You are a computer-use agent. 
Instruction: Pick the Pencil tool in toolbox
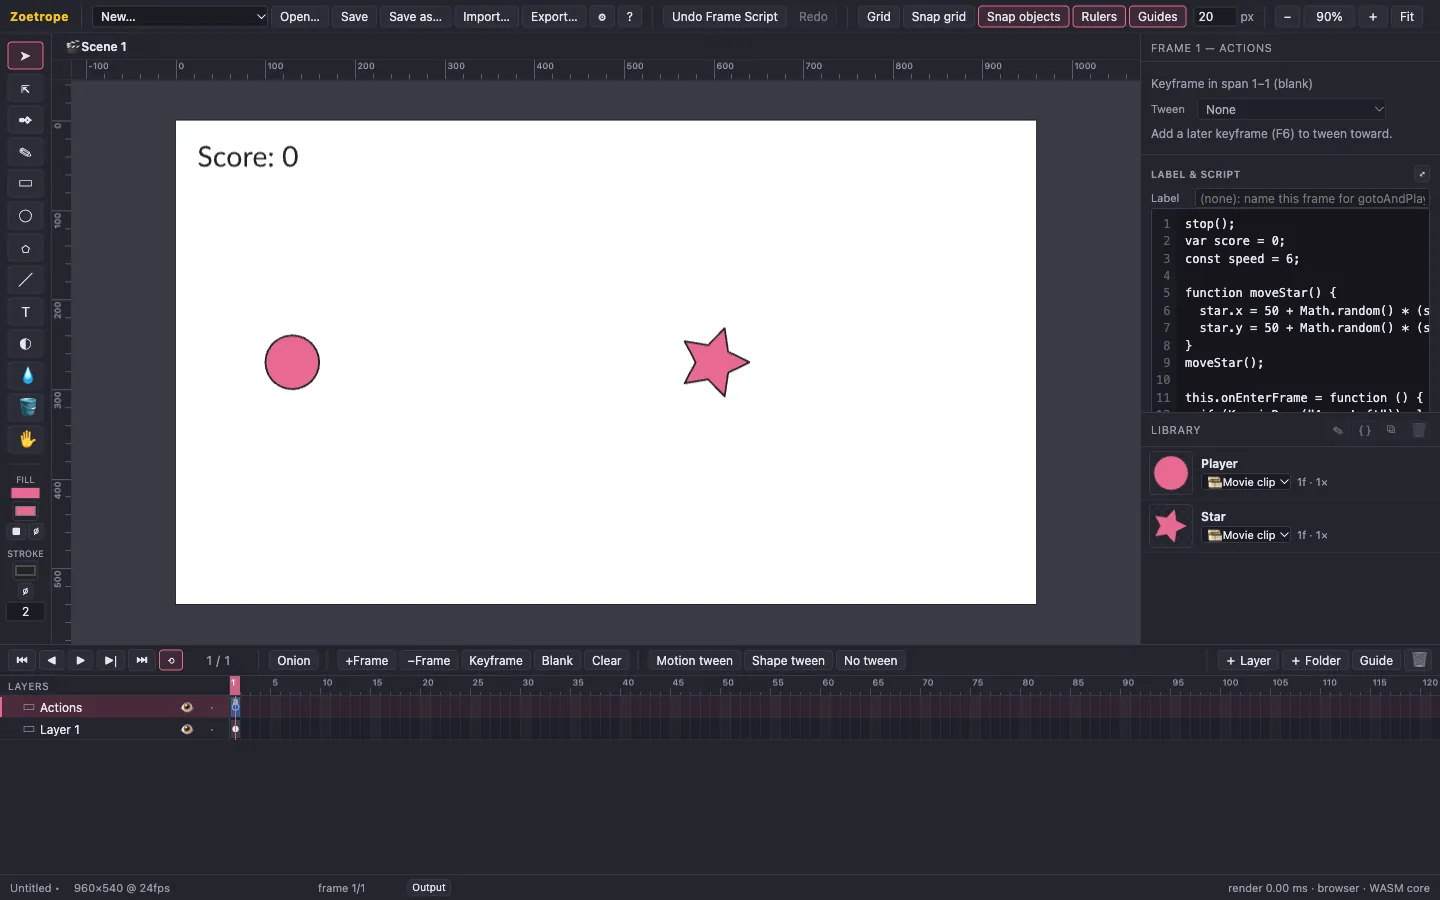pos(25,152)
